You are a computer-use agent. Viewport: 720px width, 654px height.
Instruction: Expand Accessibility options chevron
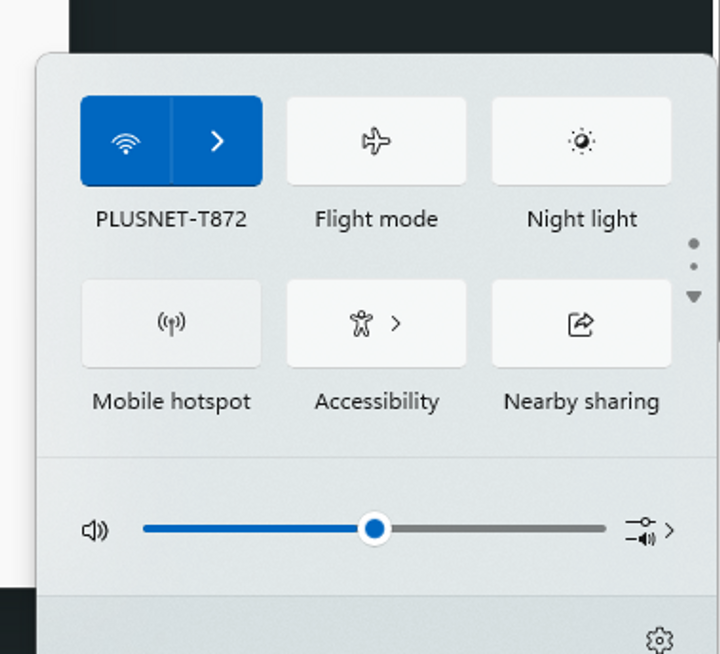click(x=396, y=324)
